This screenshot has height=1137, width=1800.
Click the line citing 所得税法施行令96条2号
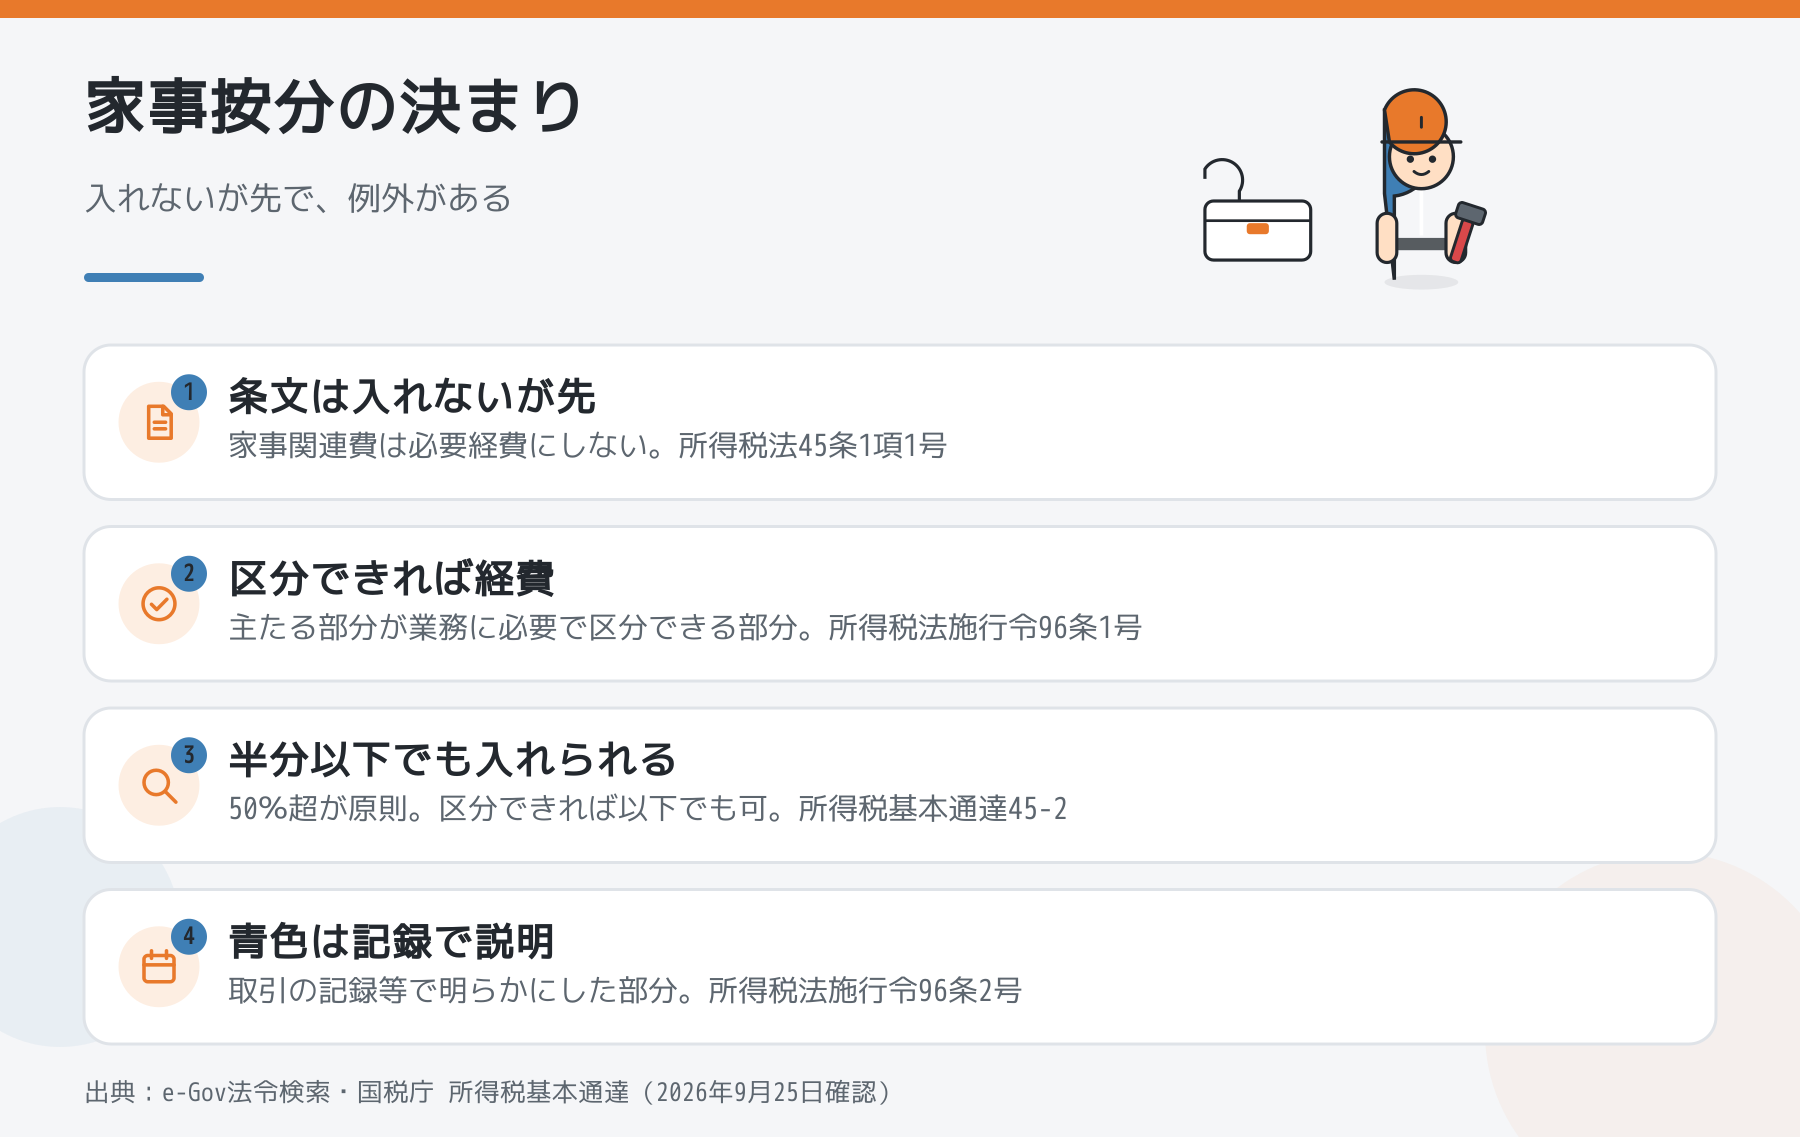coord(625,990)
